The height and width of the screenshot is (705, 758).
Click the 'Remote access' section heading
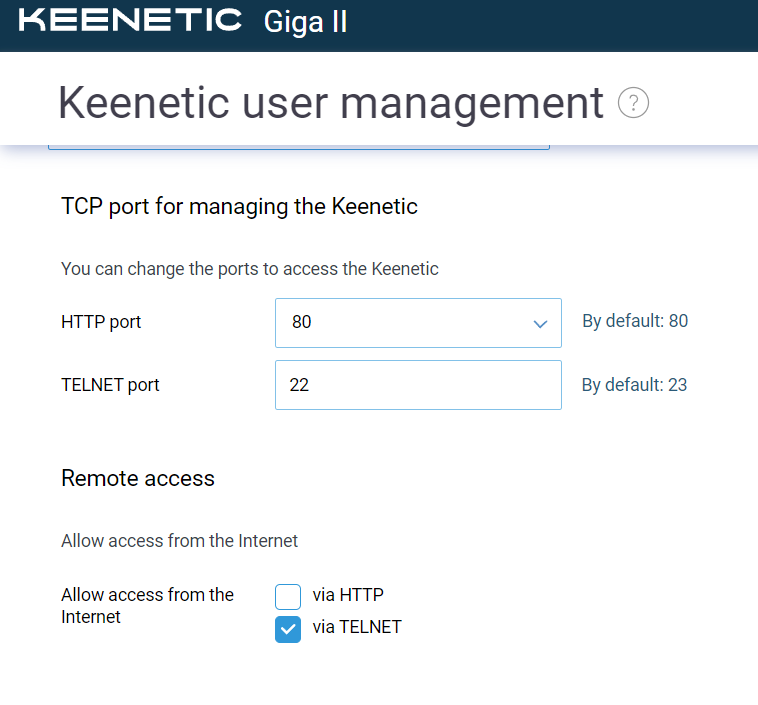coord(138,478)
